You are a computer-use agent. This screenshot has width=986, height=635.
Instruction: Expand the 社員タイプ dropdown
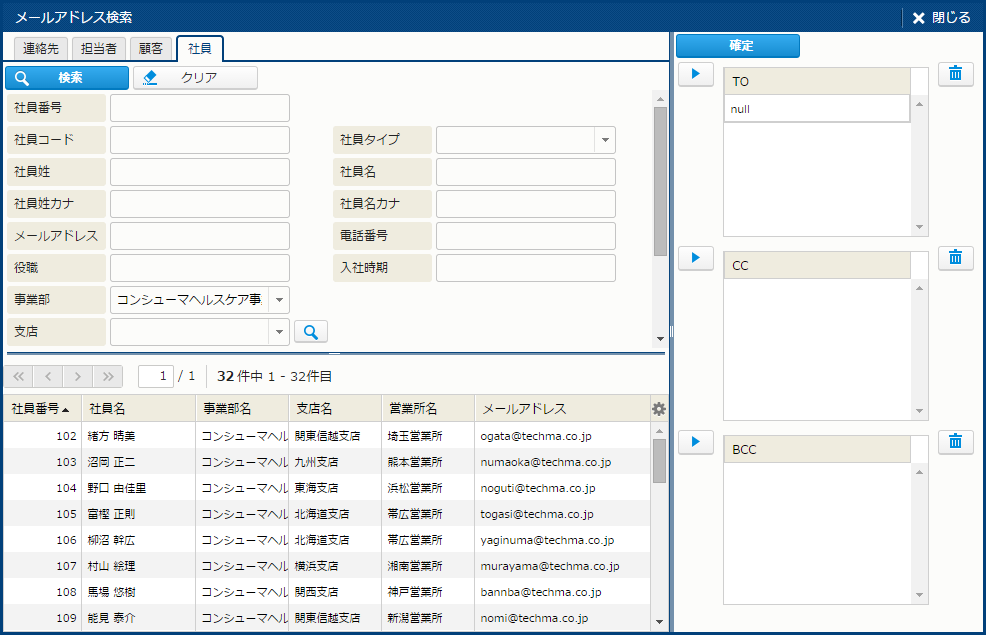coord(604,140)
